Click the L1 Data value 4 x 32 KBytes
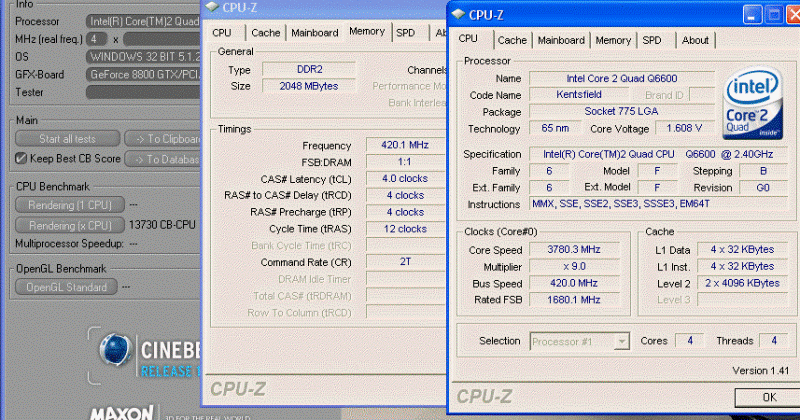Screen dimensions: 800x420 [742, 250]
